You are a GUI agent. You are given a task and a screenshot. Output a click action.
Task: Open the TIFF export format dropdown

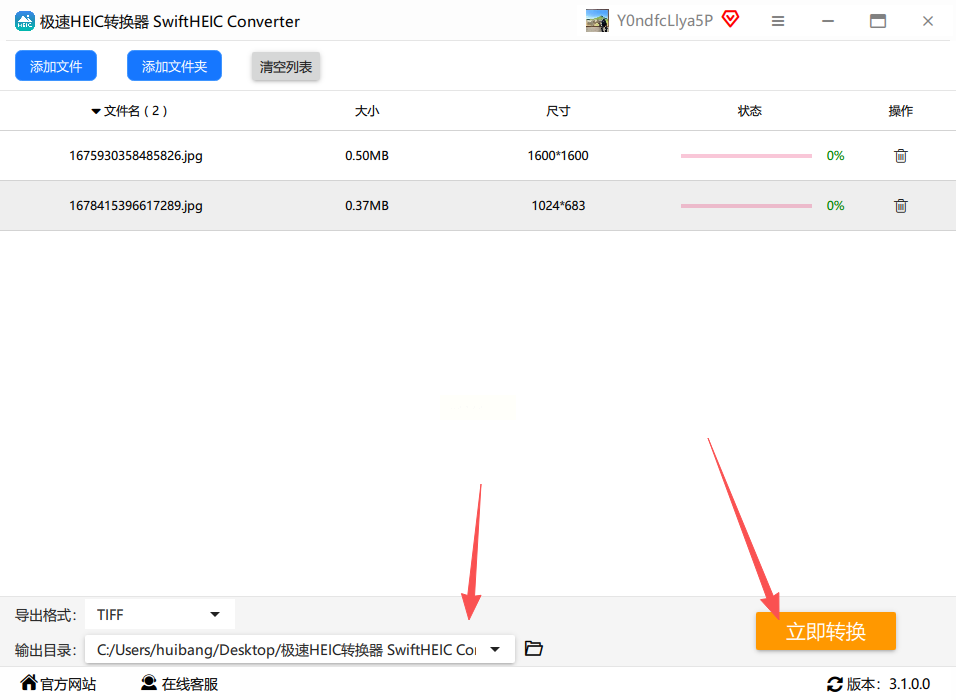pos(160,615)
